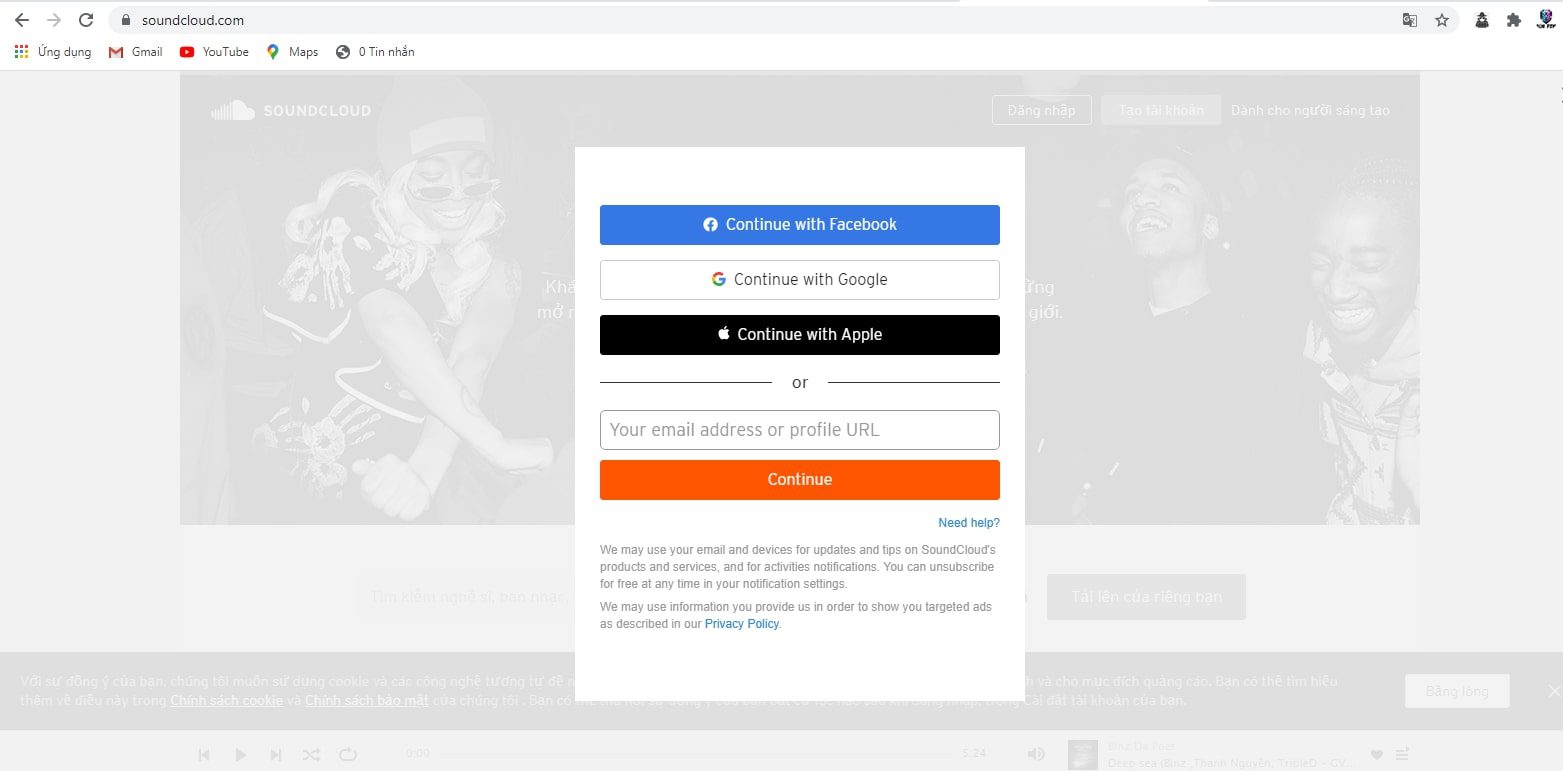Dismiss the cookie banner with X
This screenshot has width=1563, height=771.
pyautogui.click(x=1553, y=691)
